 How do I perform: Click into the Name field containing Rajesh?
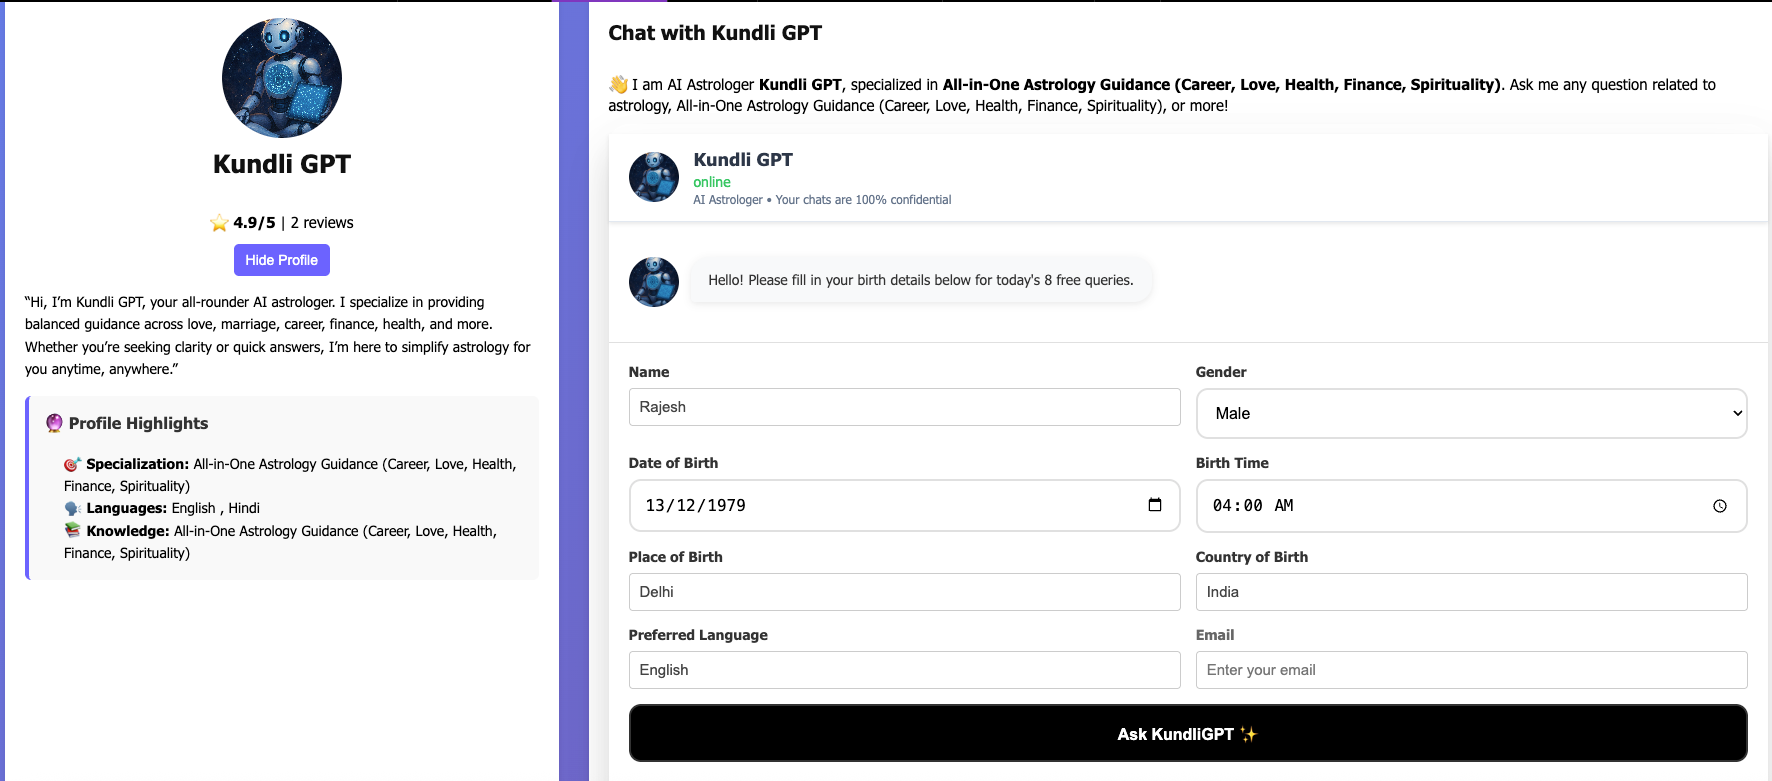point(904,407)
